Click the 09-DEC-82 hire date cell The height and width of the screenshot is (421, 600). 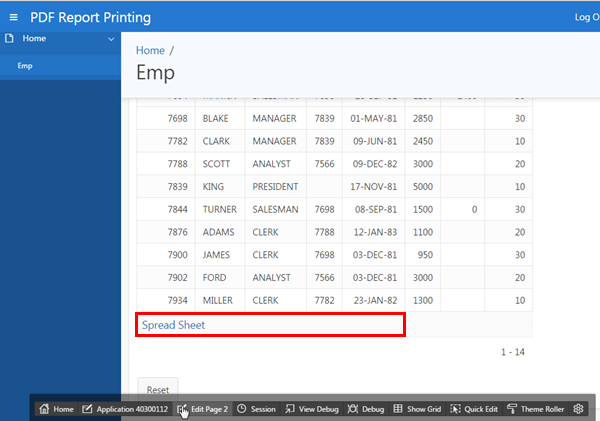[373, 164]
